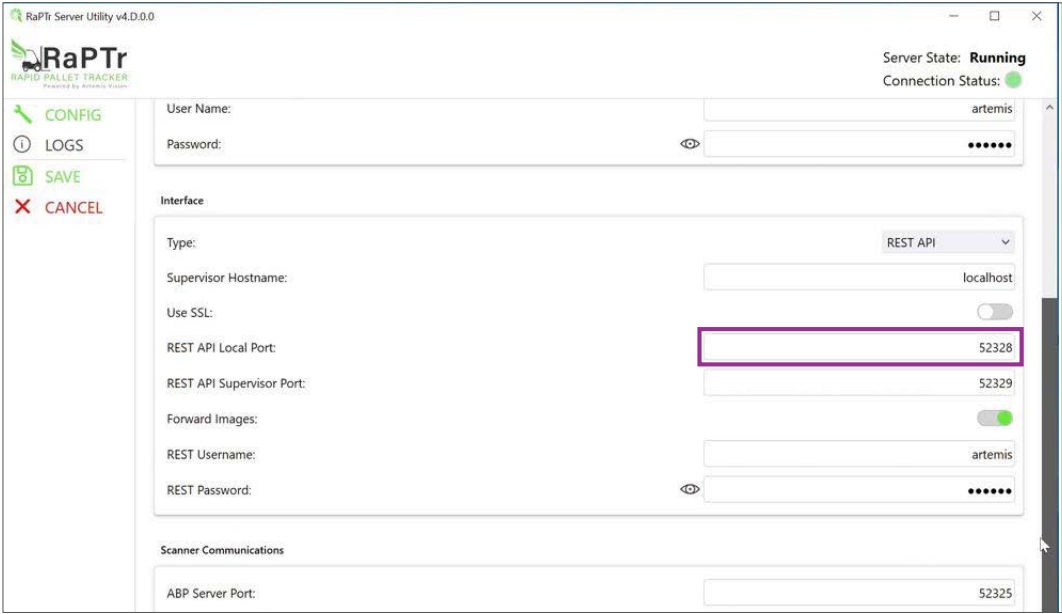Enable the Use SSL toggle
Image resolution: width=1062 pixels, height=614 pixels.
point(995,313)
